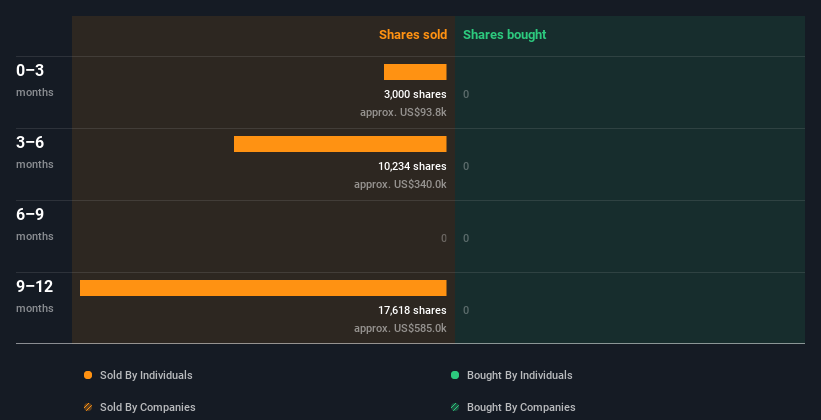The image size is (821, 420).
Task: Click the approx. US$585.0k amount
Action: coord(401,328)
